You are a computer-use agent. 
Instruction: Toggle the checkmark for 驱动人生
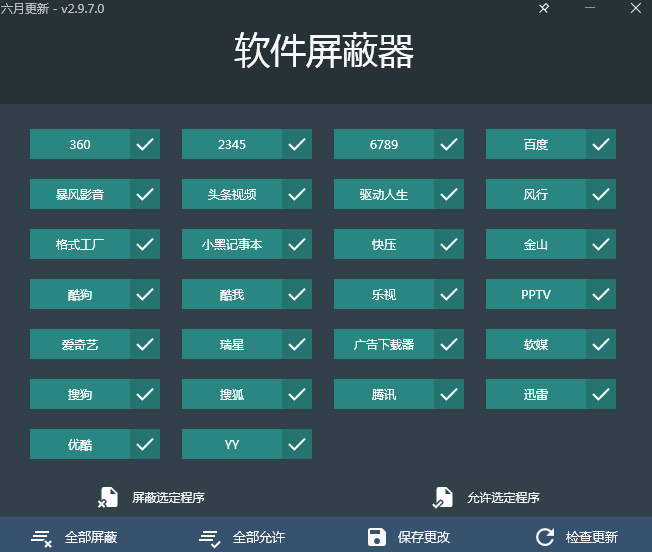tap(449, 194)
